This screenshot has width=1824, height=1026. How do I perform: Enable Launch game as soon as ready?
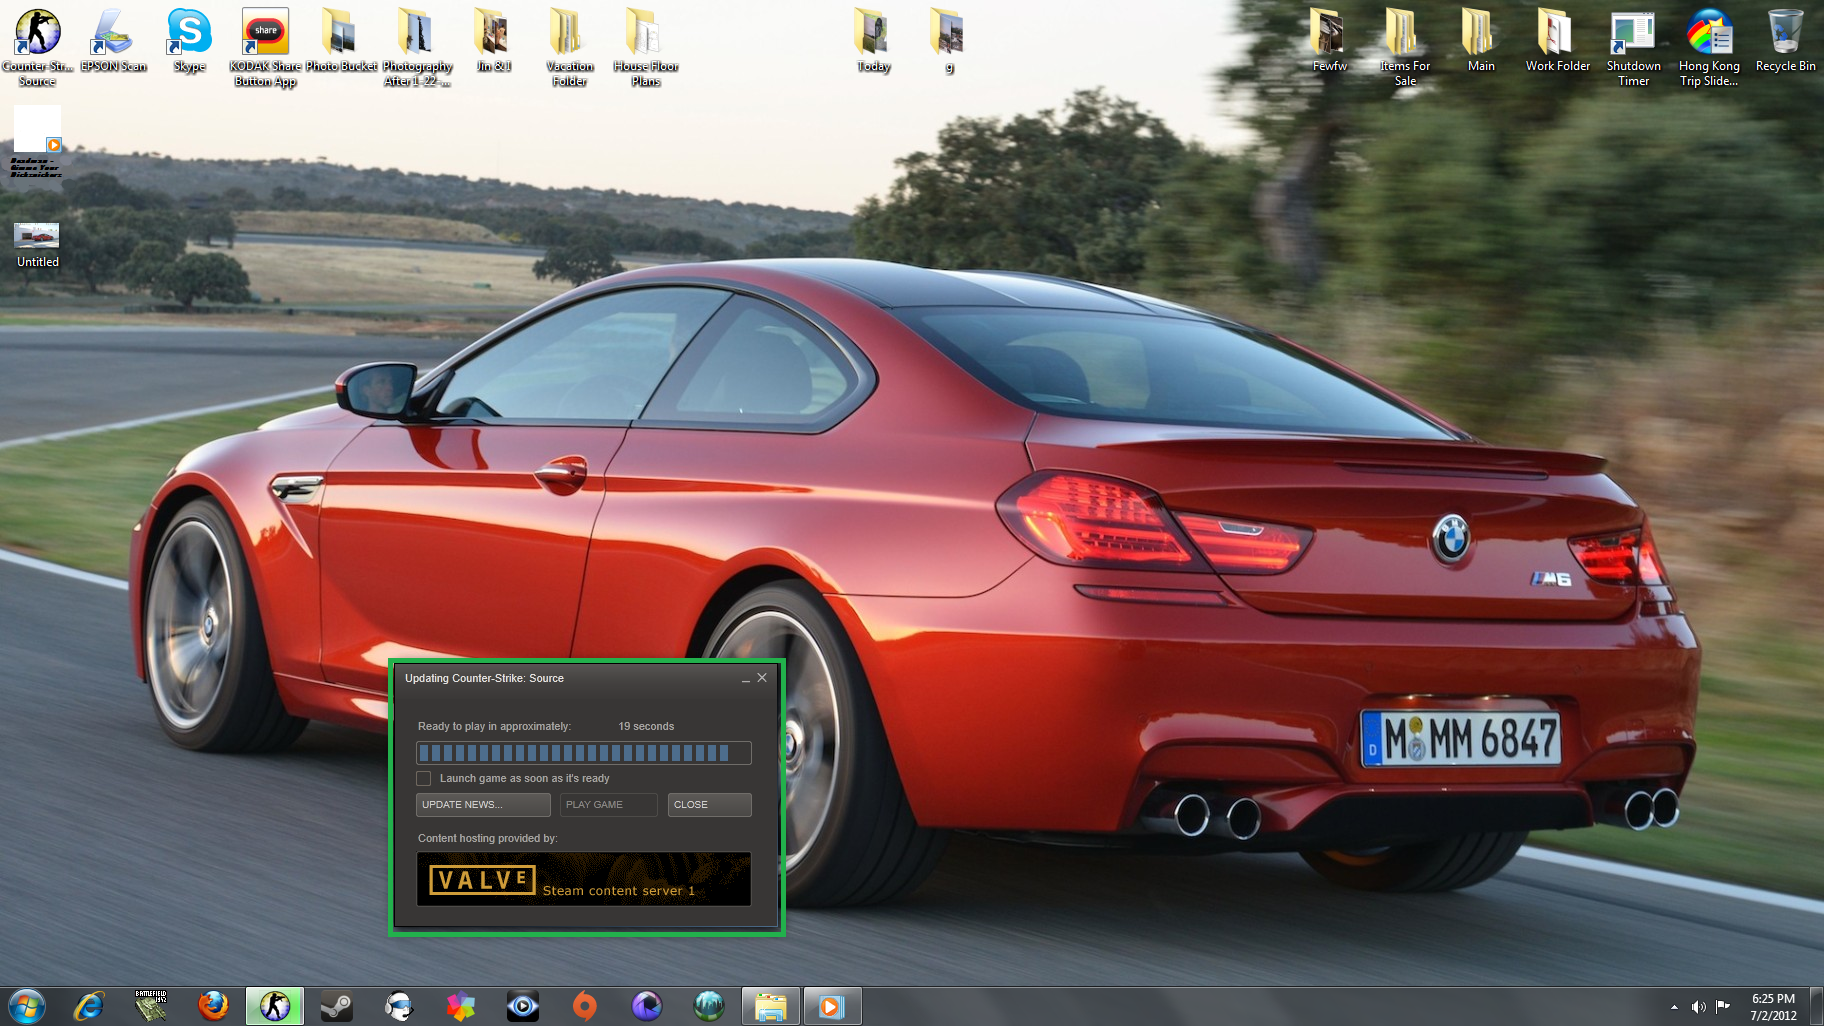[x=424, y=778]
